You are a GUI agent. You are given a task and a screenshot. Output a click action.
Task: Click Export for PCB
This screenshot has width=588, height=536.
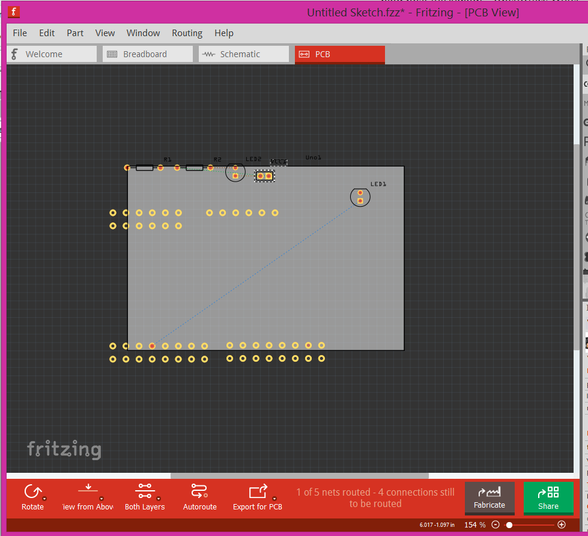257,497
